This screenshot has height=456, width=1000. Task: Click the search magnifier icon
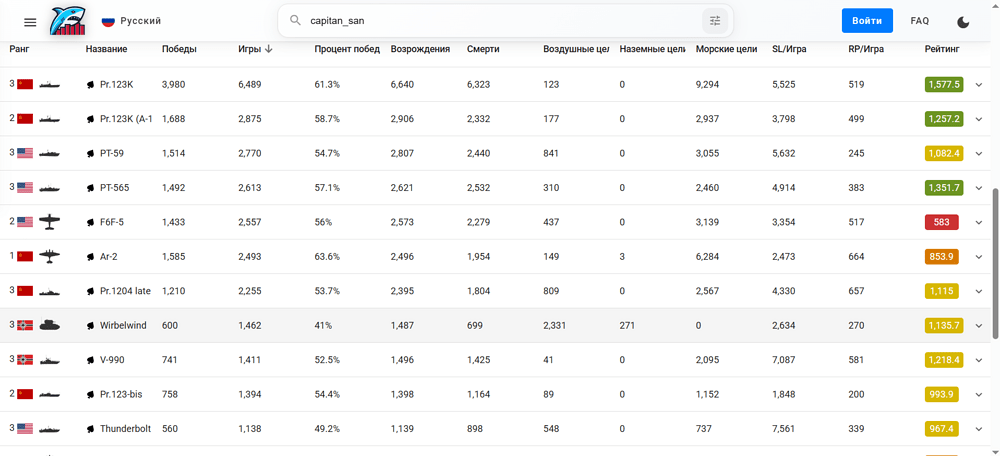tap(295, 20)
